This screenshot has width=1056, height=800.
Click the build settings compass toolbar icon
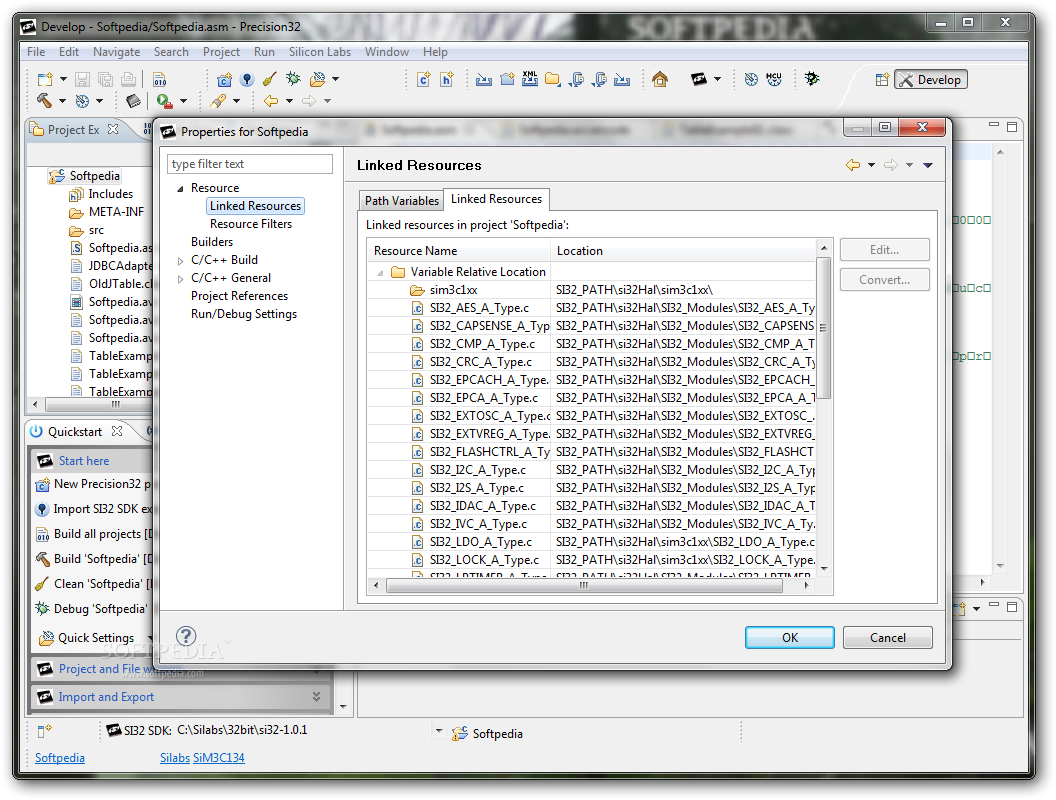click(82, 101)
